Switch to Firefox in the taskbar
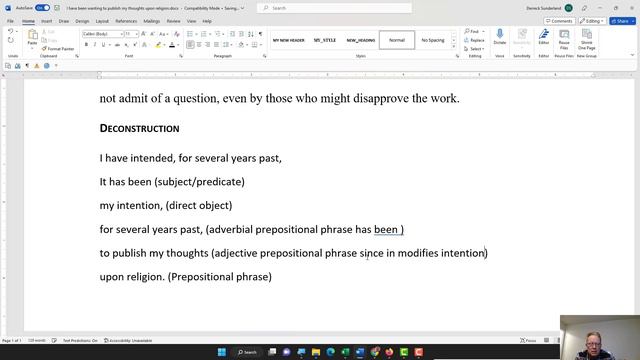The width and height of the screenshot is (640, 360). click(x=389, y=352)
